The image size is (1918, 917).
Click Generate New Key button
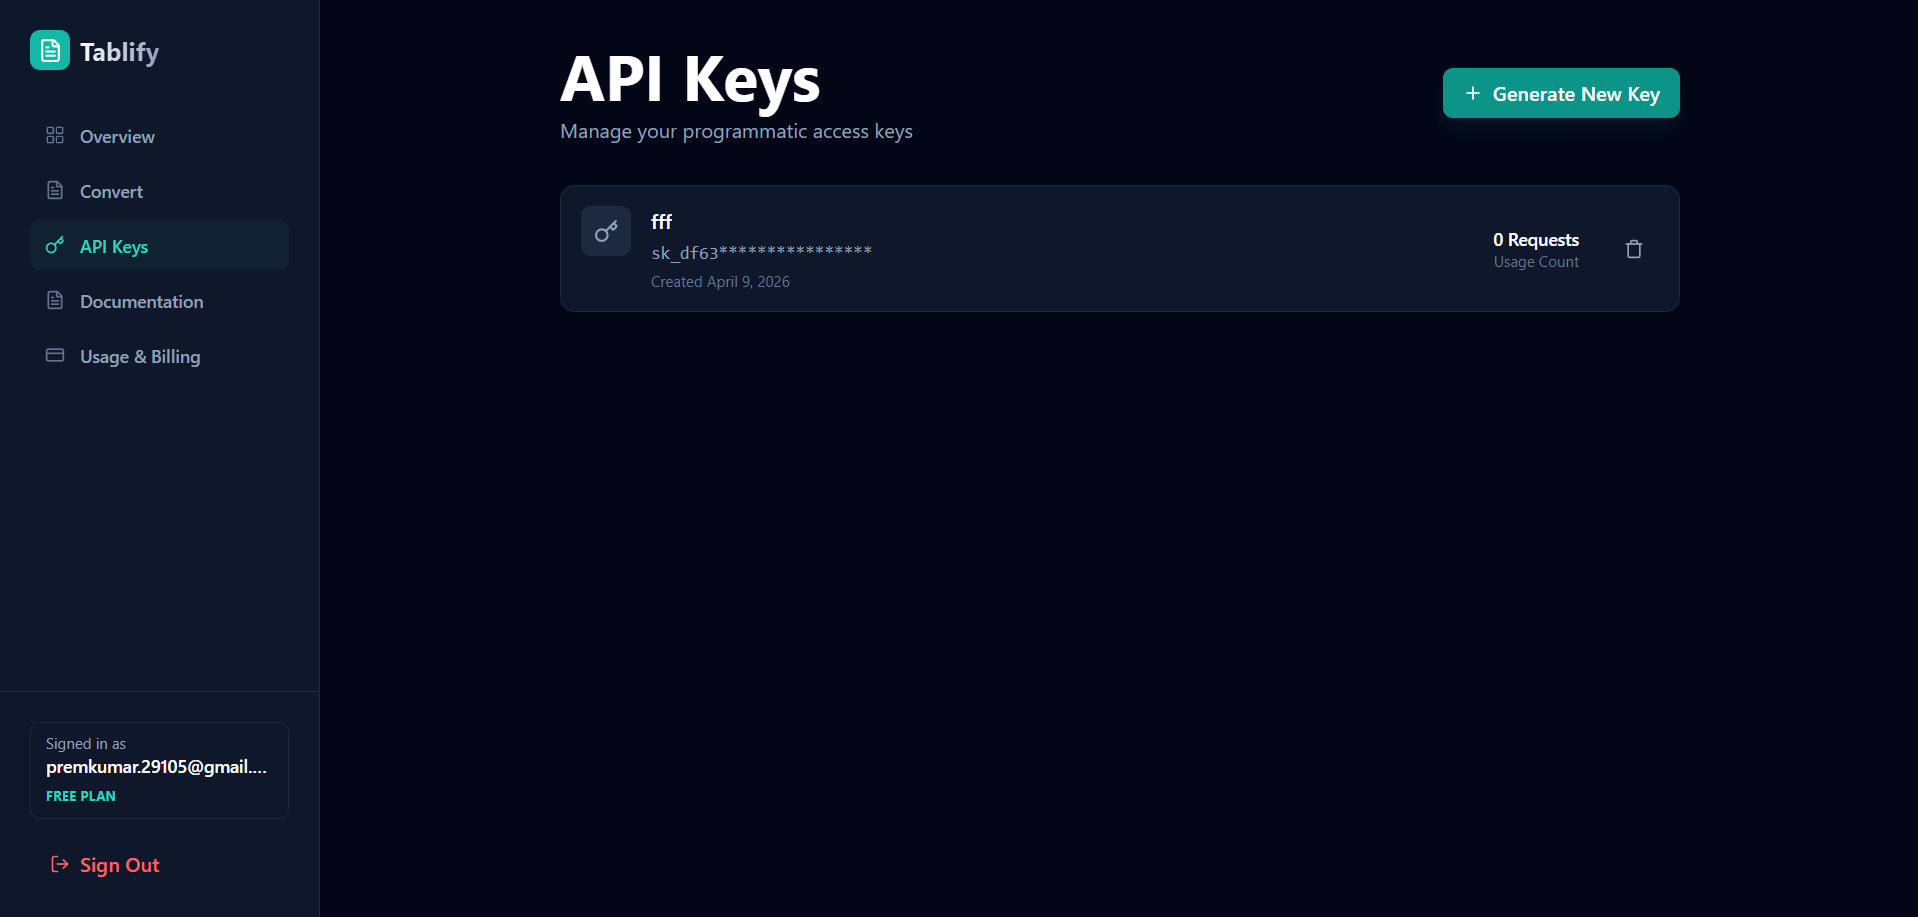click(1561, 93)
